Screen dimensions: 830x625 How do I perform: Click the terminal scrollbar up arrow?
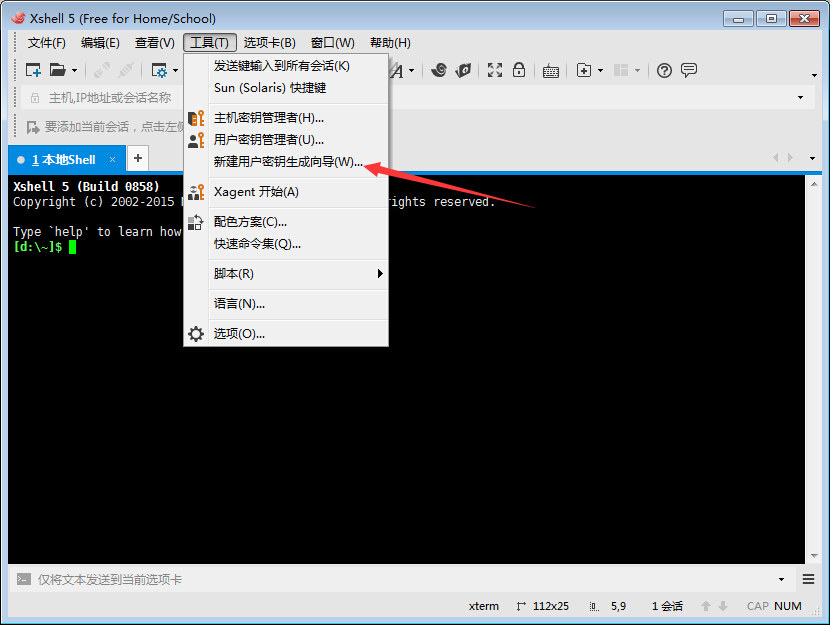point(814,184)
